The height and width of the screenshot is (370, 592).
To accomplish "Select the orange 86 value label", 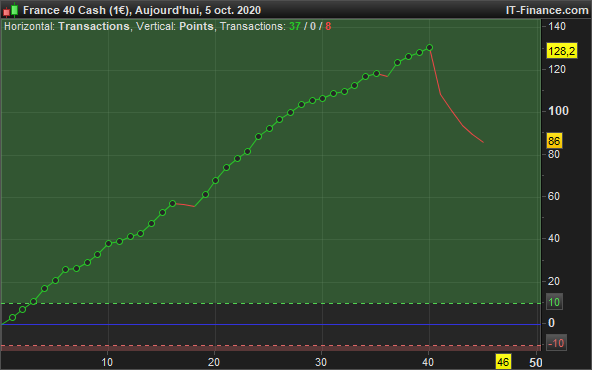I will (554, 141).
